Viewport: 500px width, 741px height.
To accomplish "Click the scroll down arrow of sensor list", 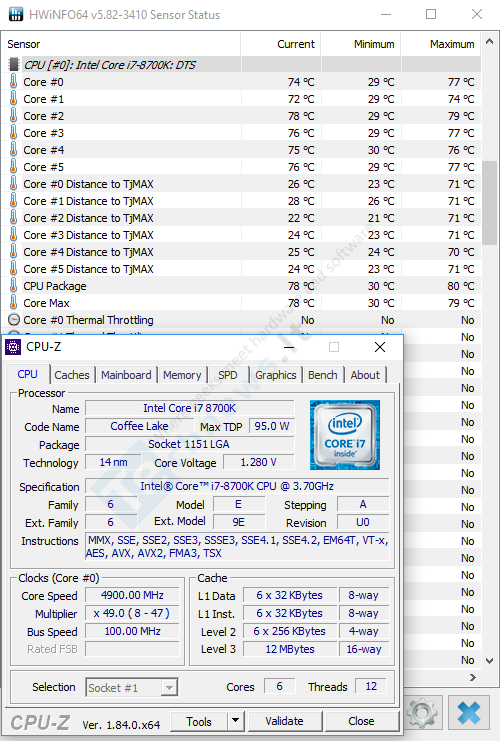I will [490, 661].
